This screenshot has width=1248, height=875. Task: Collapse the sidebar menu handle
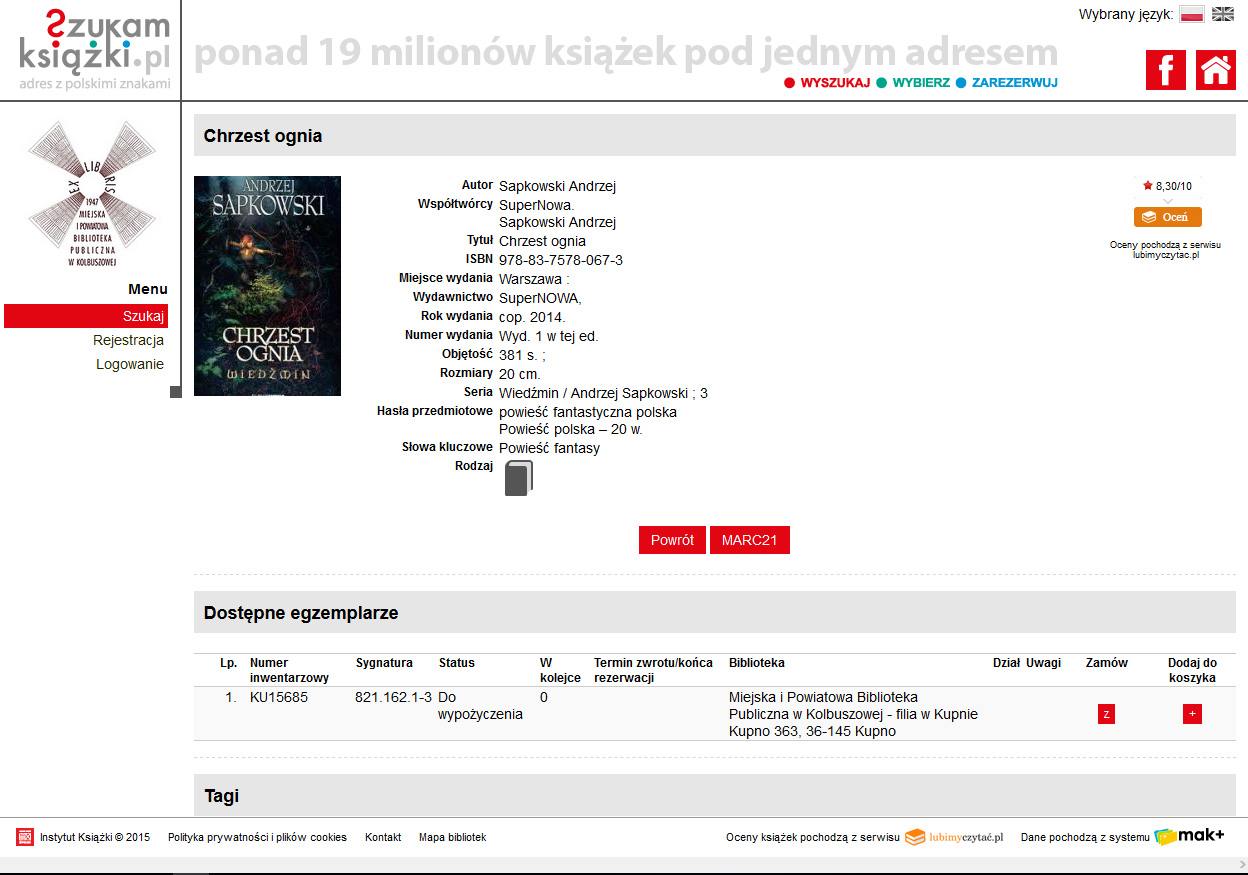click(176, 392)
